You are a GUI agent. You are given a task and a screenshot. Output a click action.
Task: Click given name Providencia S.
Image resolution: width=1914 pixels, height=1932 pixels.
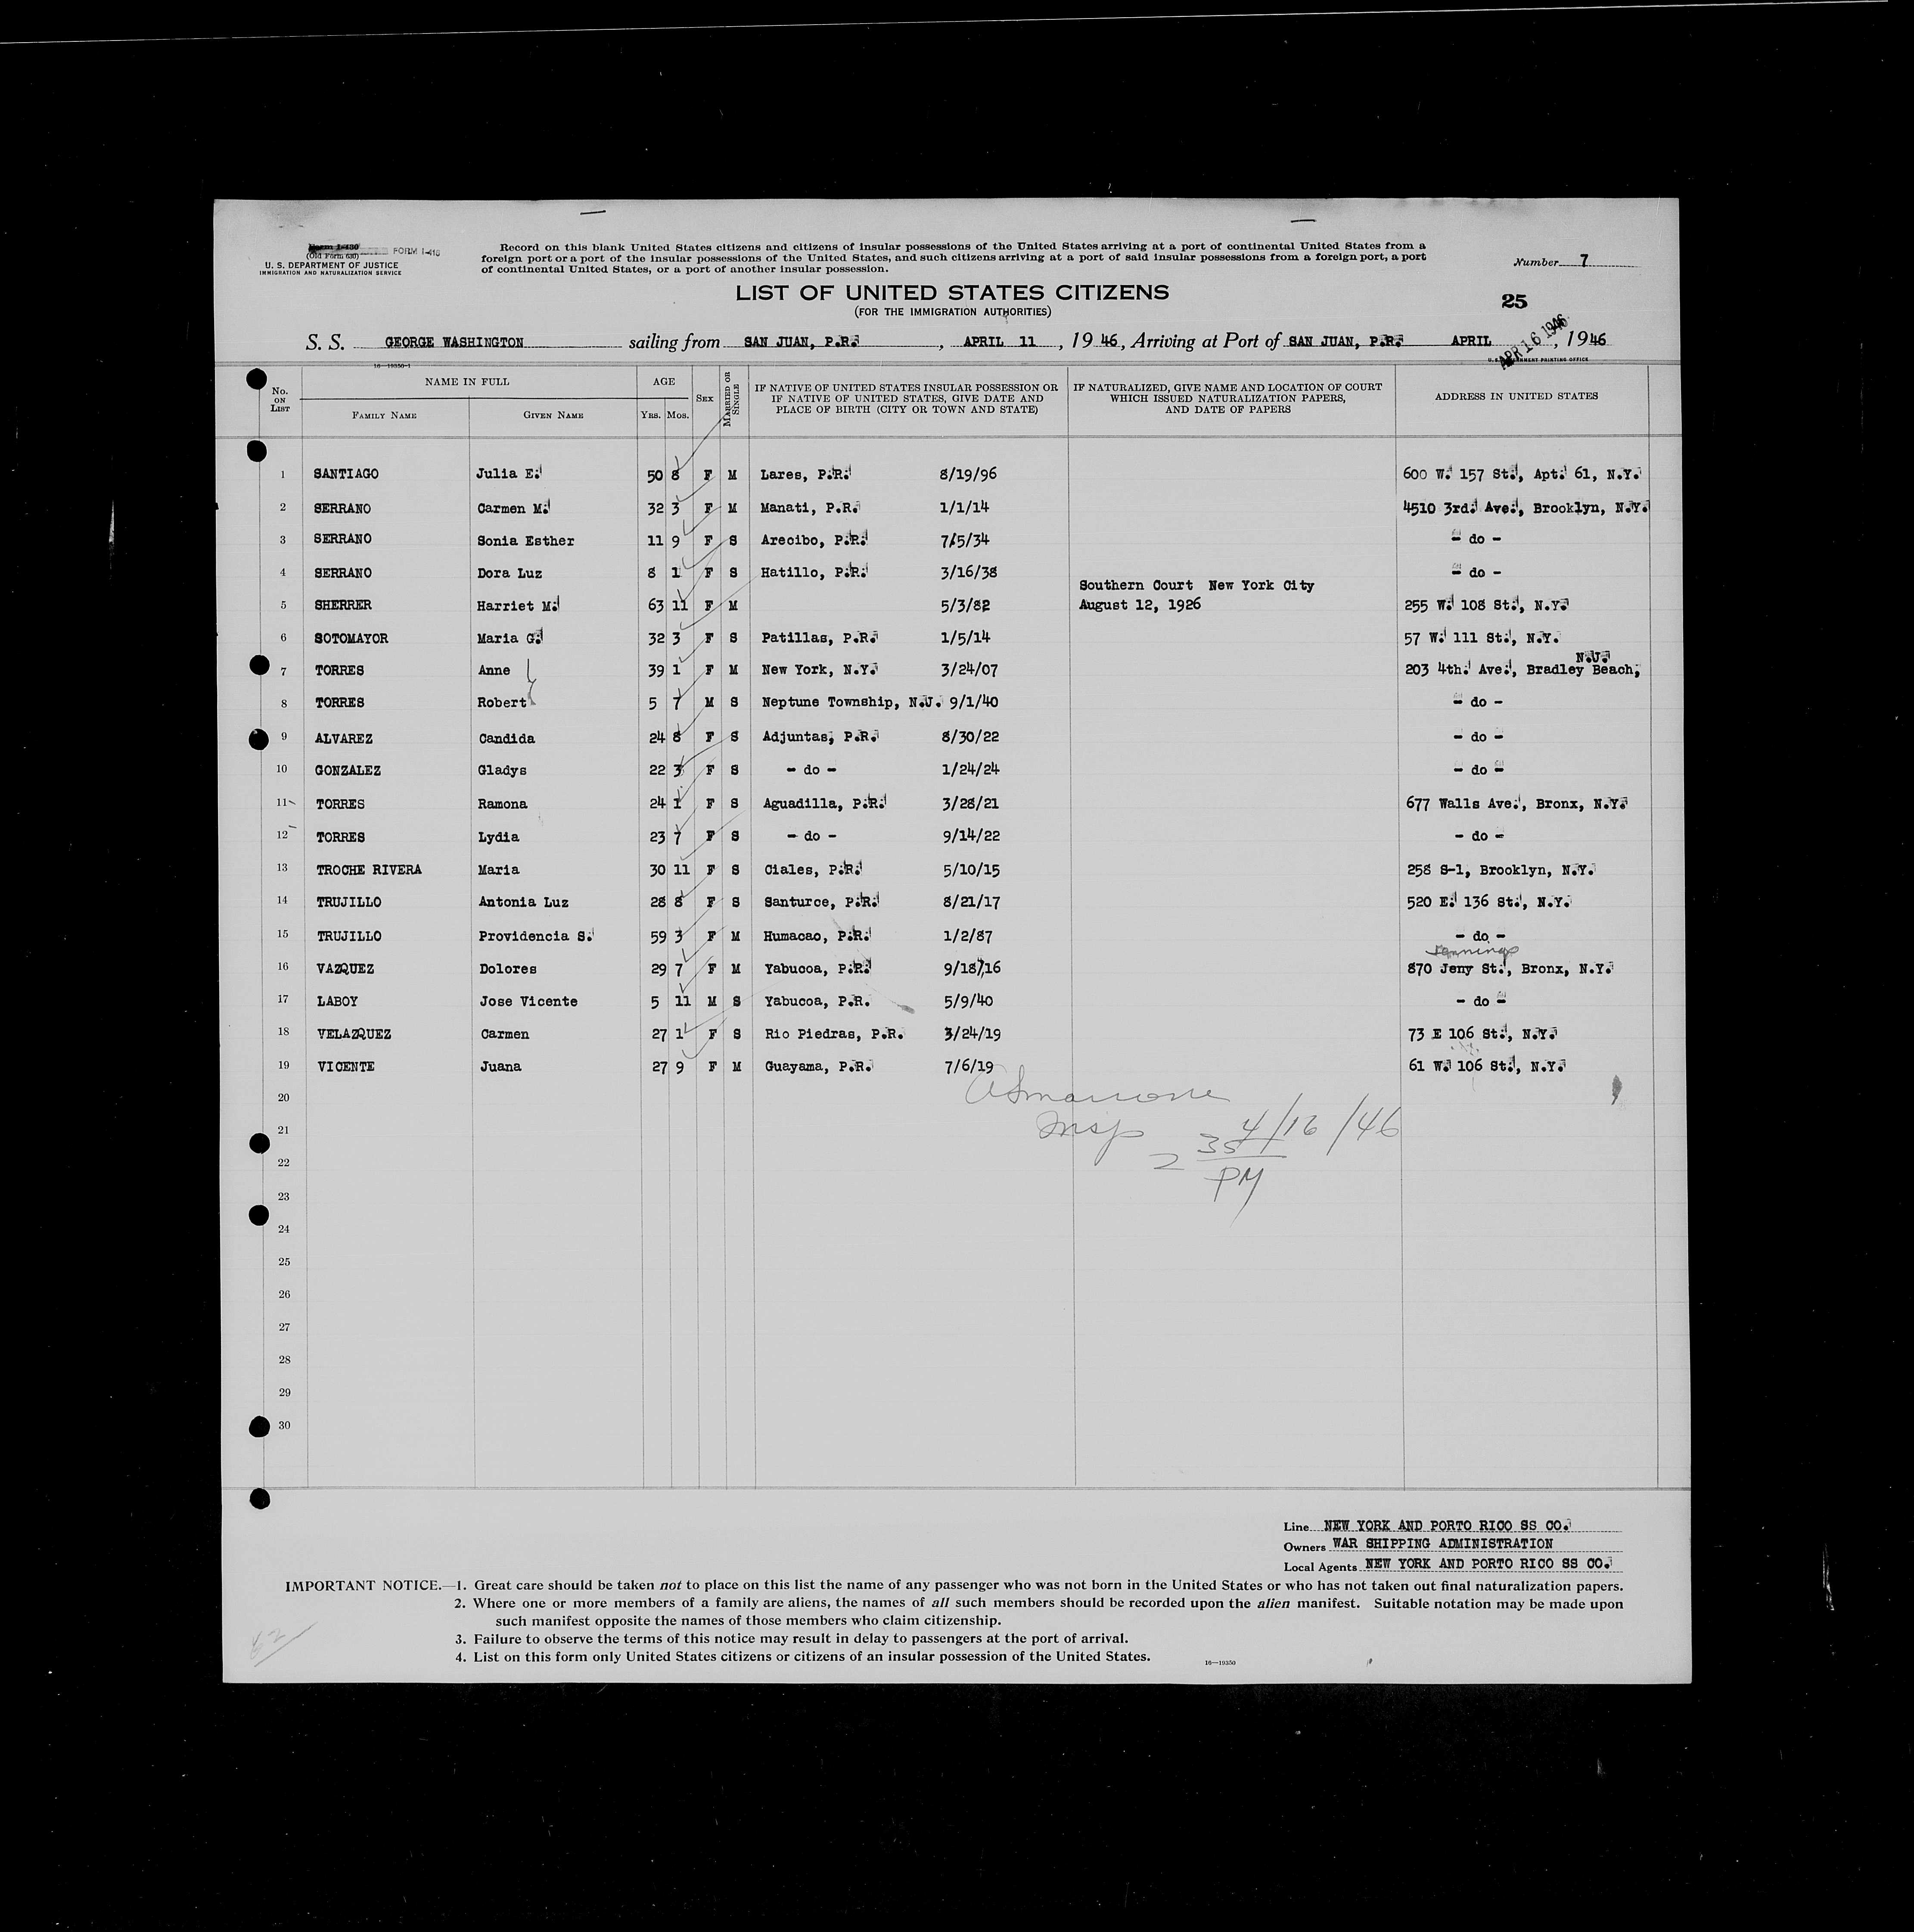[536, 936]
